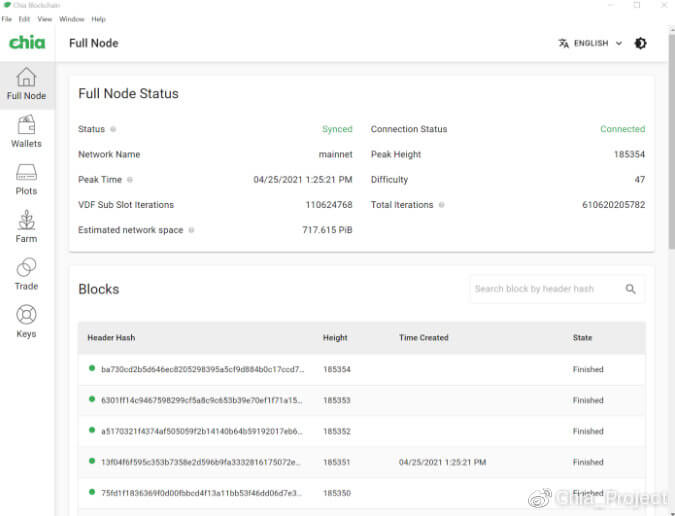The height and width of the screenshot is (516, 675).
Task: Open the Window menu
Action: (71, 19)
